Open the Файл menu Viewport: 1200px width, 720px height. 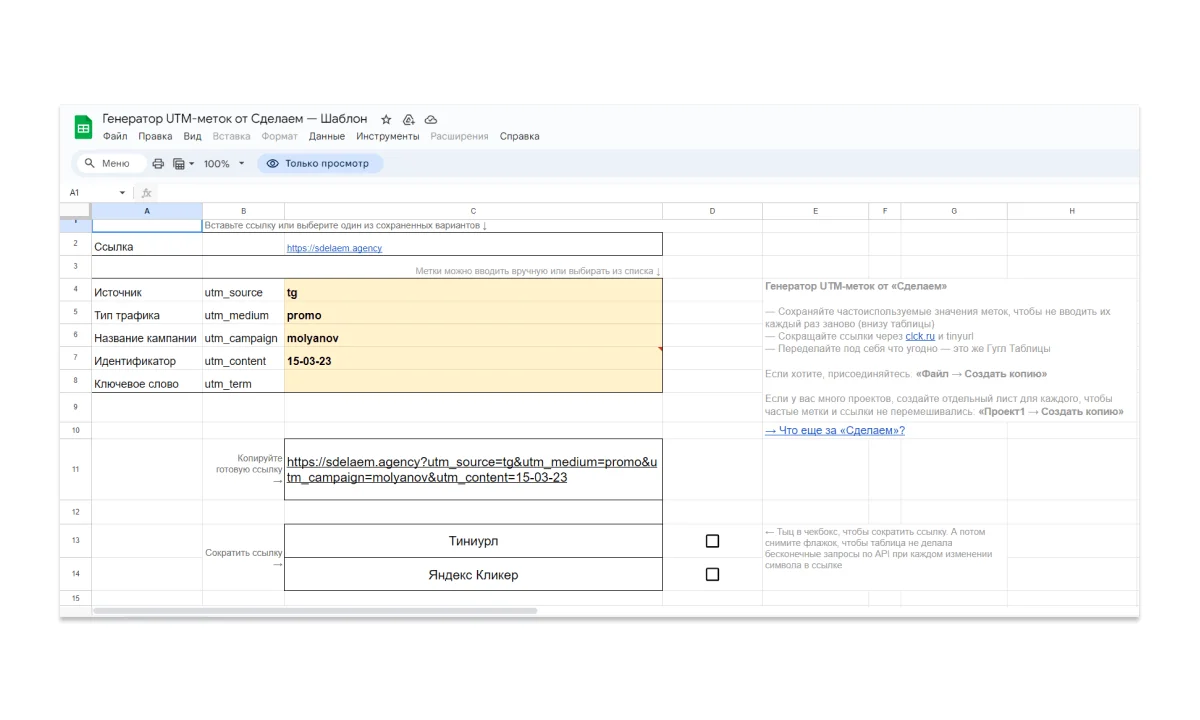[114, 136]
